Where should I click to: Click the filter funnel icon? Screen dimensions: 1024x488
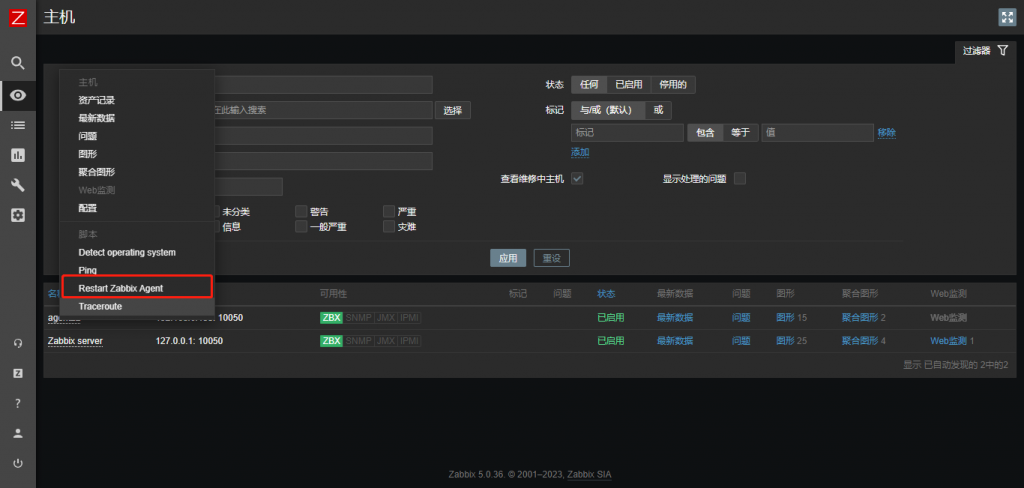coord(1003,50)
